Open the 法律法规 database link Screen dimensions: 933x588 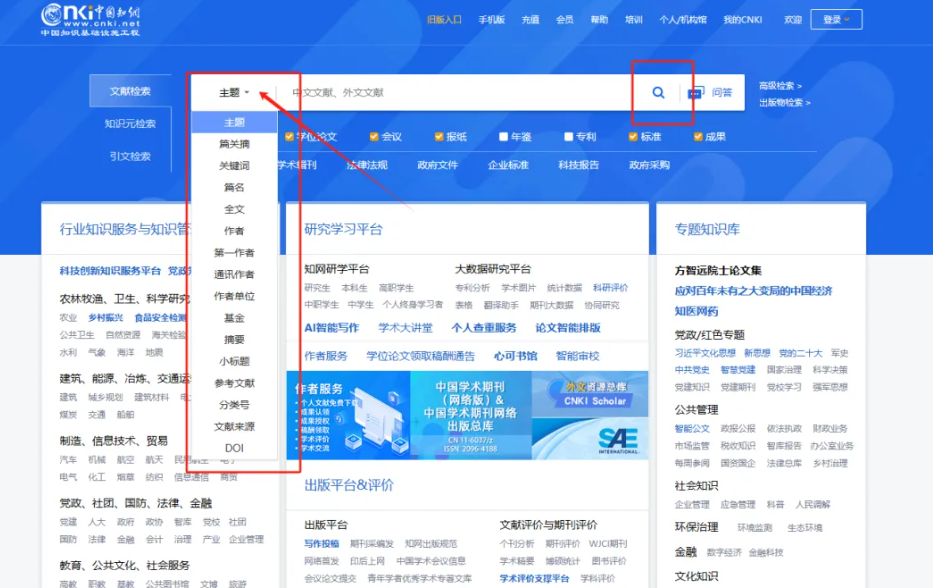click(367, 165)
